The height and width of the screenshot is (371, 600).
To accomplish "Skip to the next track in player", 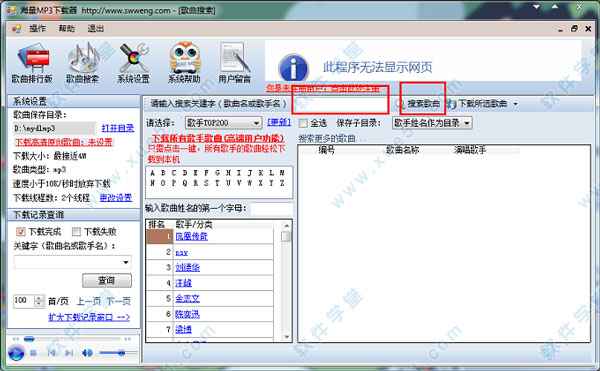I will pos(69,353).
